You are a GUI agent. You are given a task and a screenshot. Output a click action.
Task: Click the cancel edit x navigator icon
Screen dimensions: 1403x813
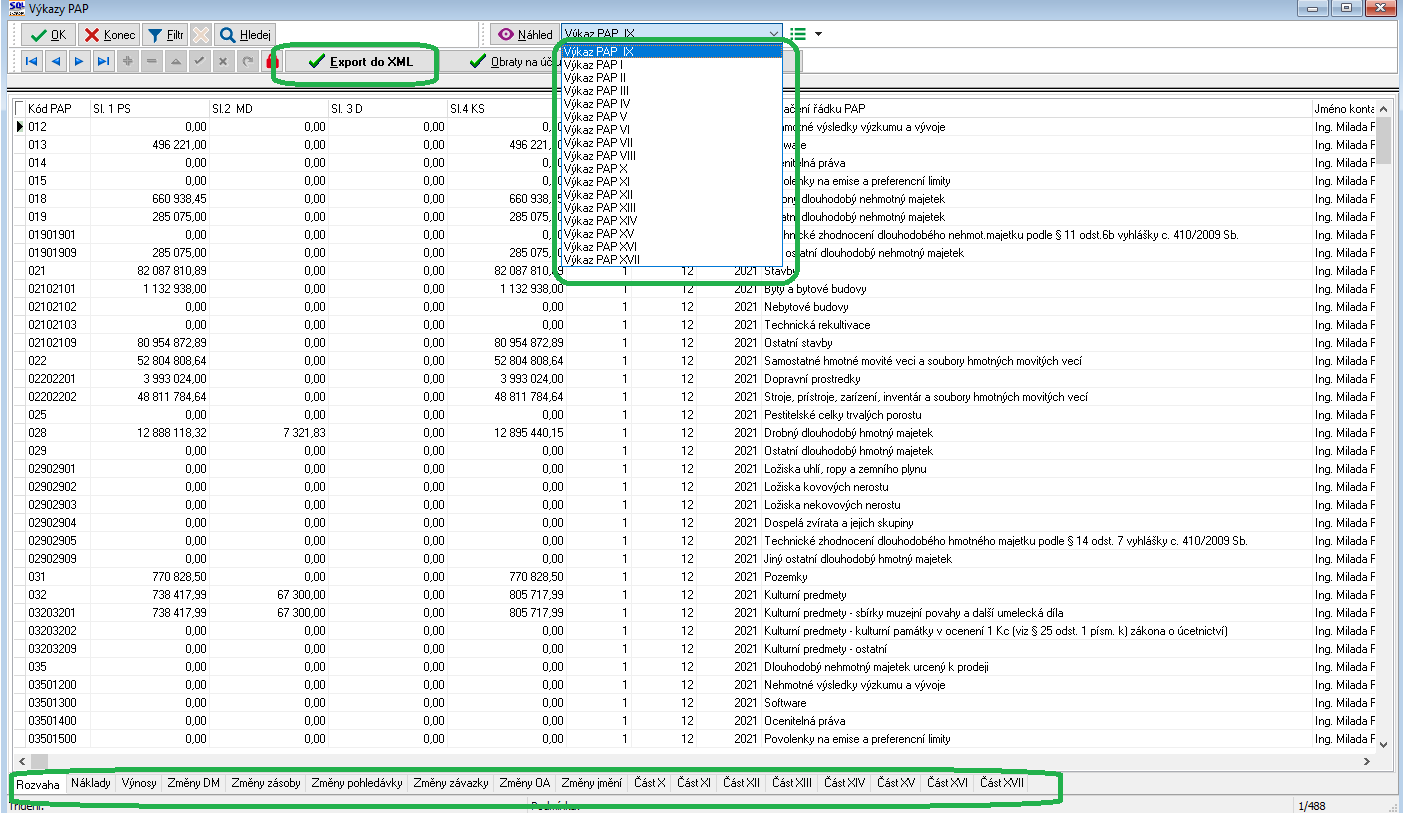[223, 62]
